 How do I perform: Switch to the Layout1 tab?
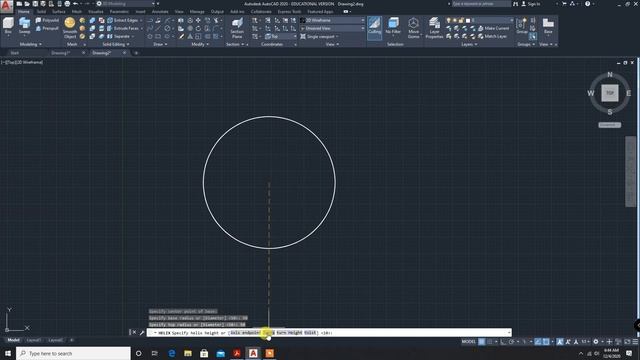[x=33, y=340]
